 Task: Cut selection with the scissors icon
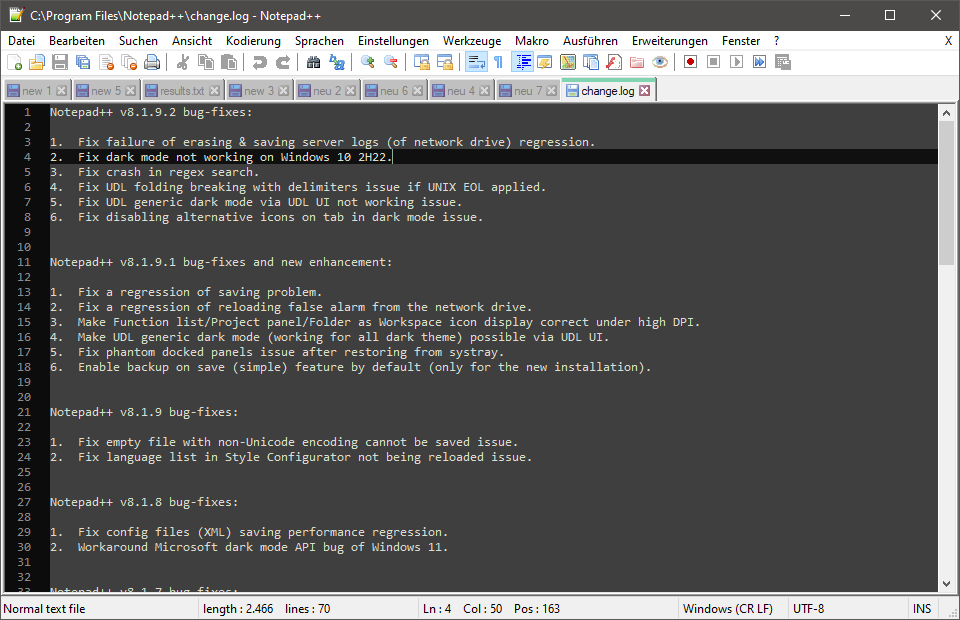(182, 62)
